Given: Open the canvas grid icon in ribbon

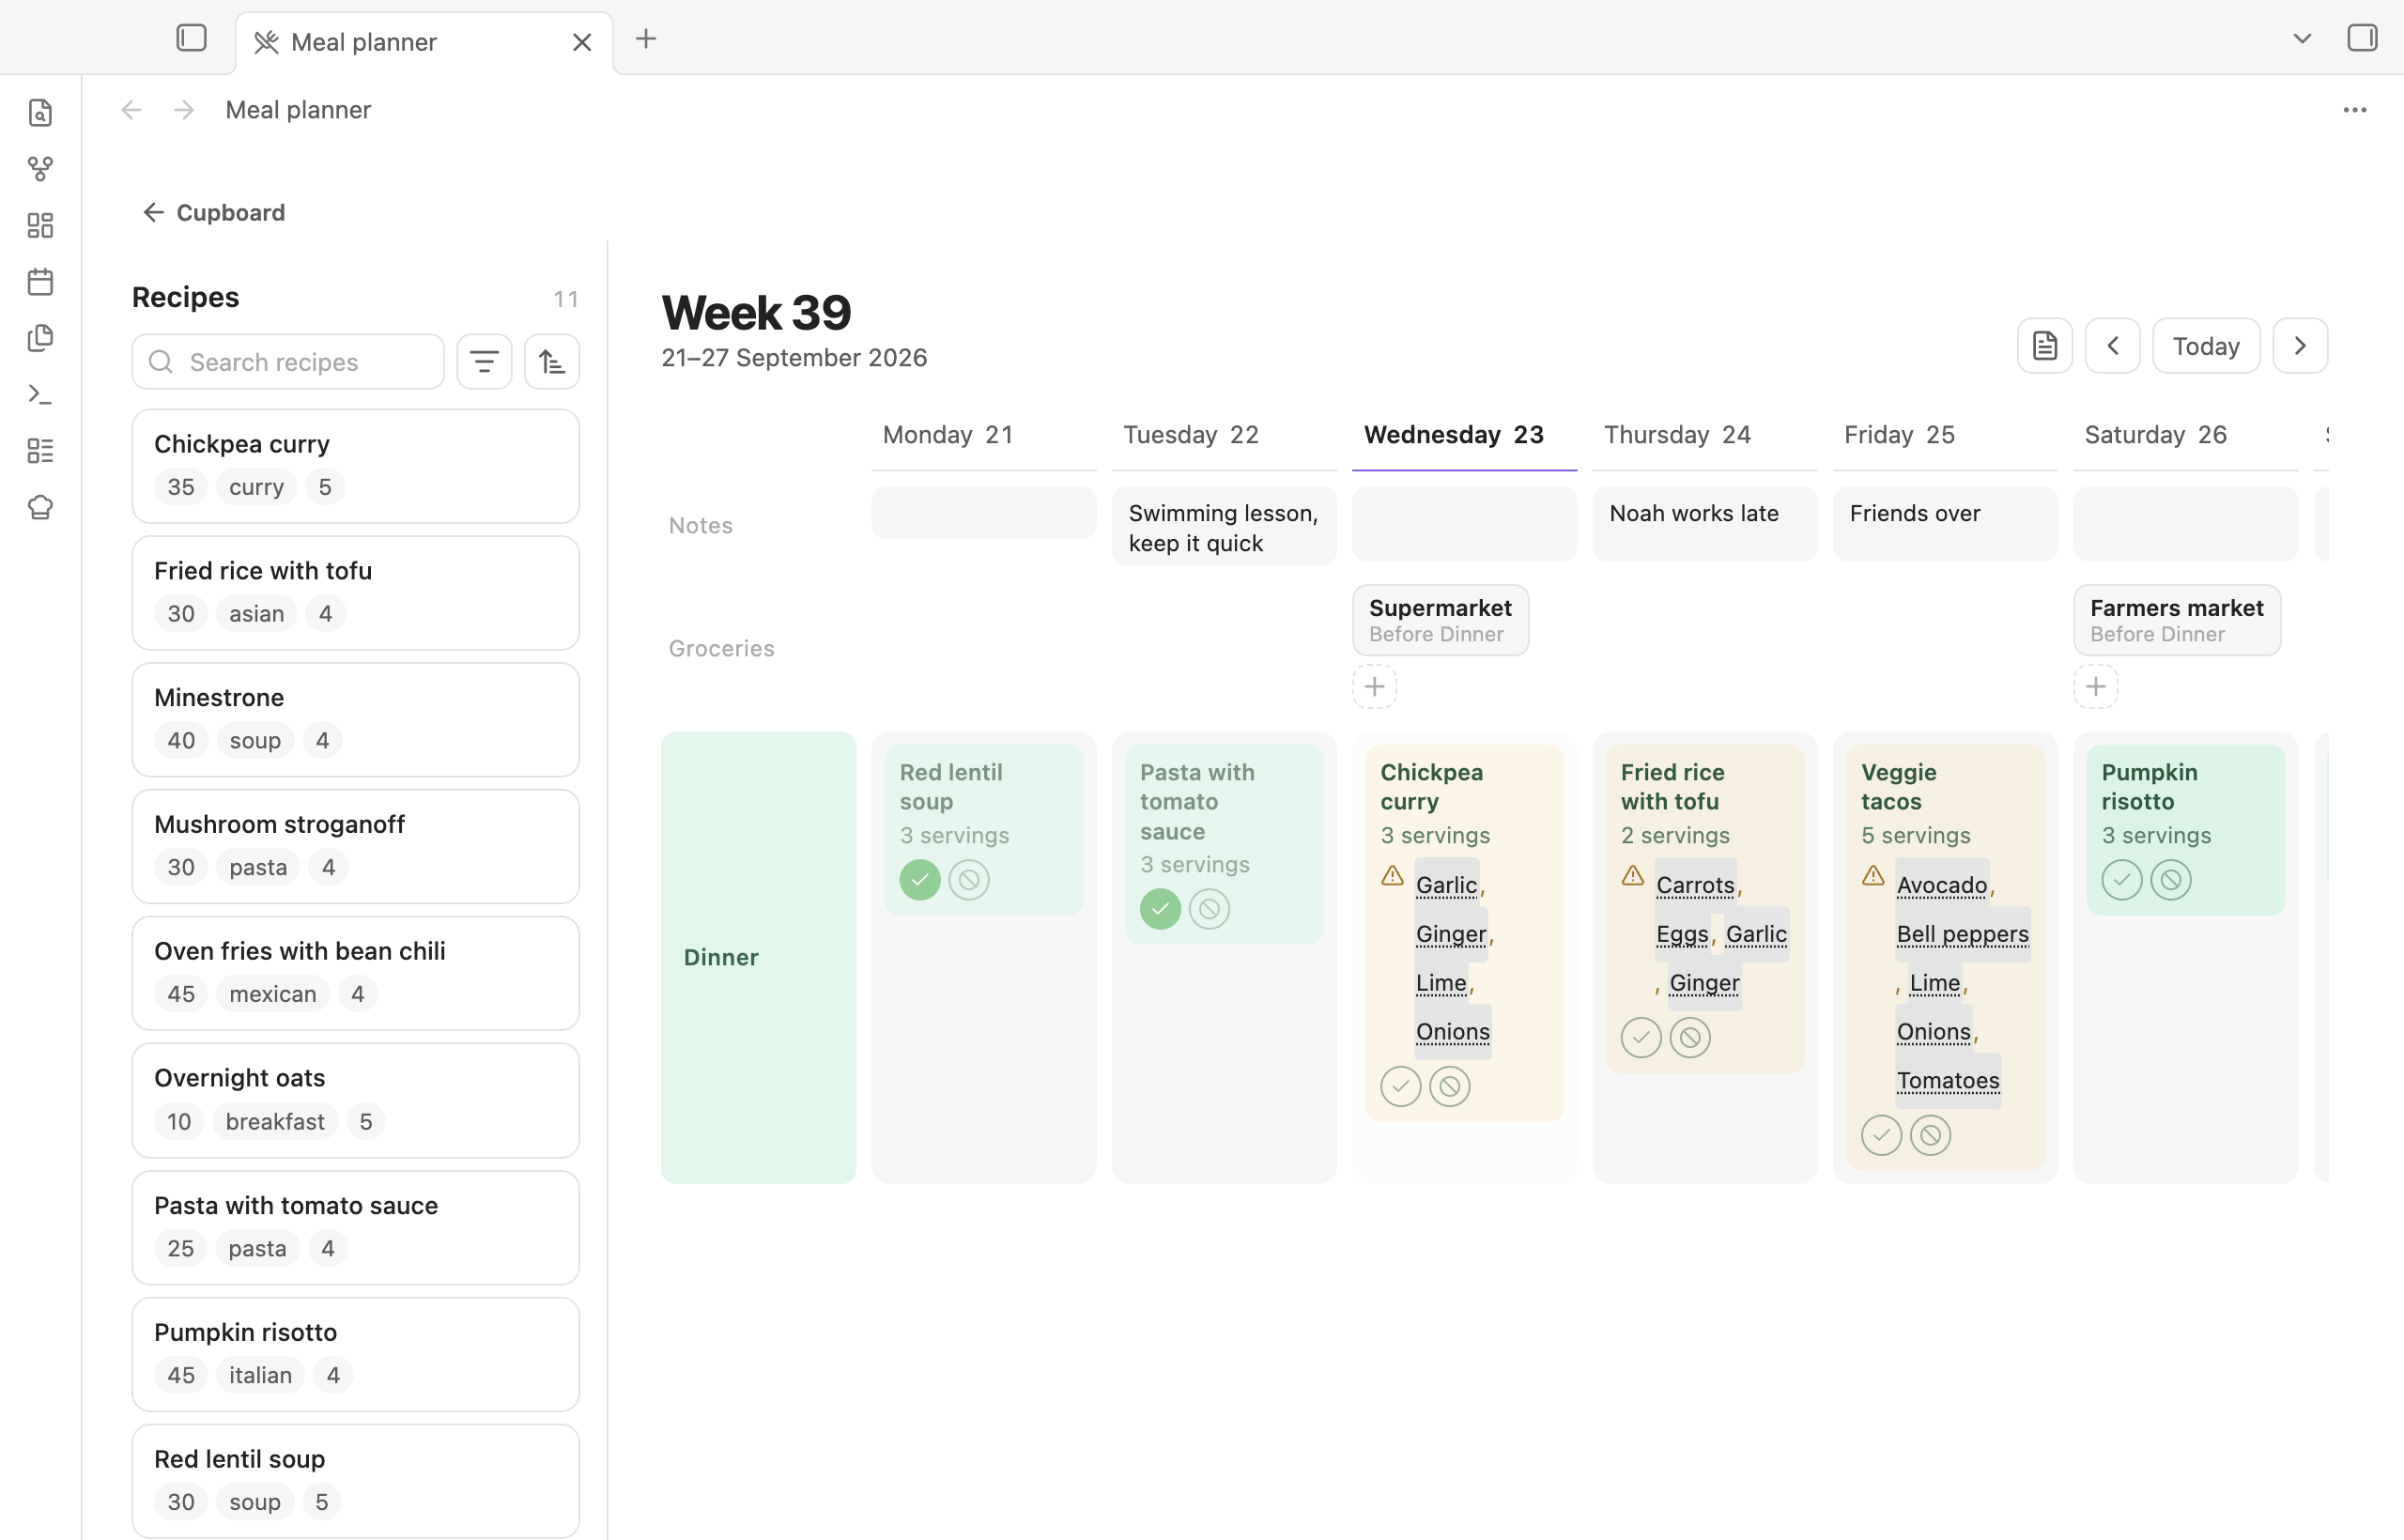Looking at the screenshot, I should click(40, 225).
